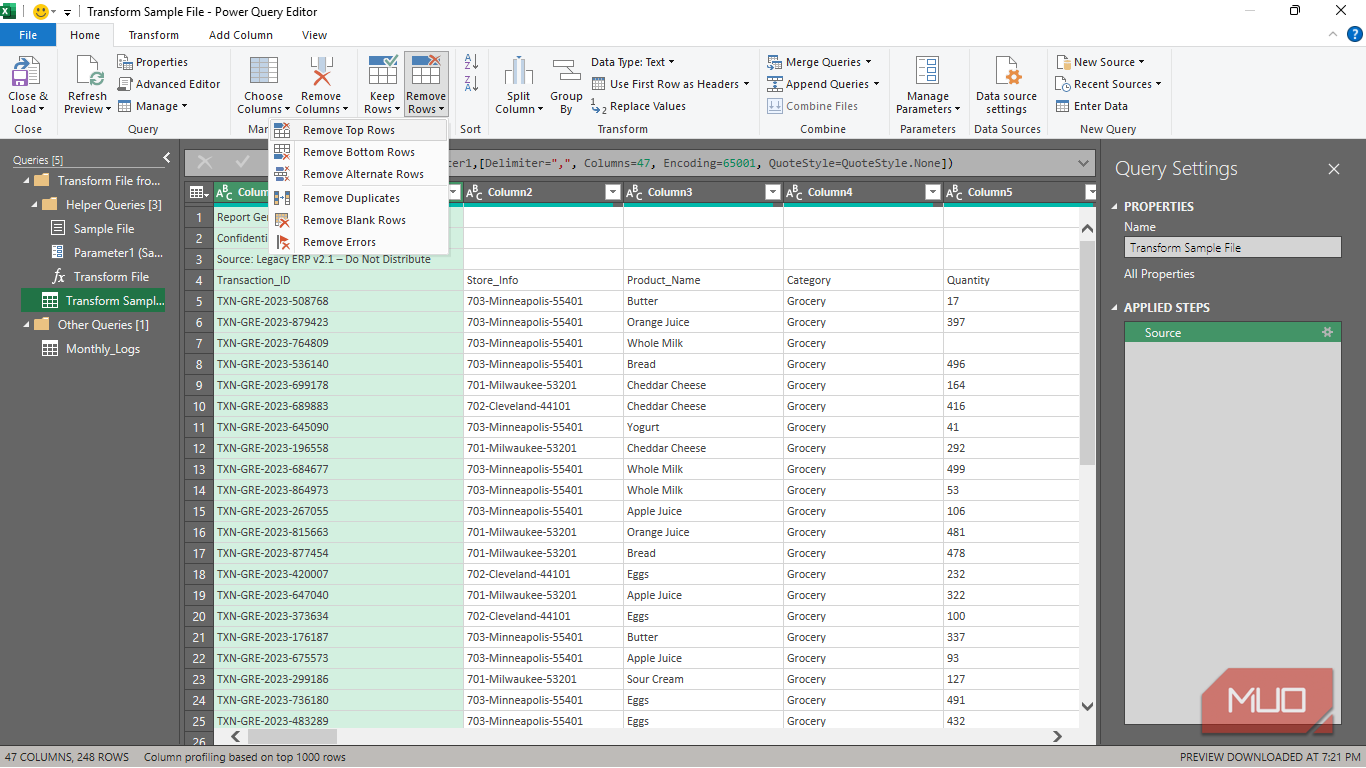This screenshot has height=768, width=1366.
Task: Open the Source step settings gear
Action: coord(1327,333)
